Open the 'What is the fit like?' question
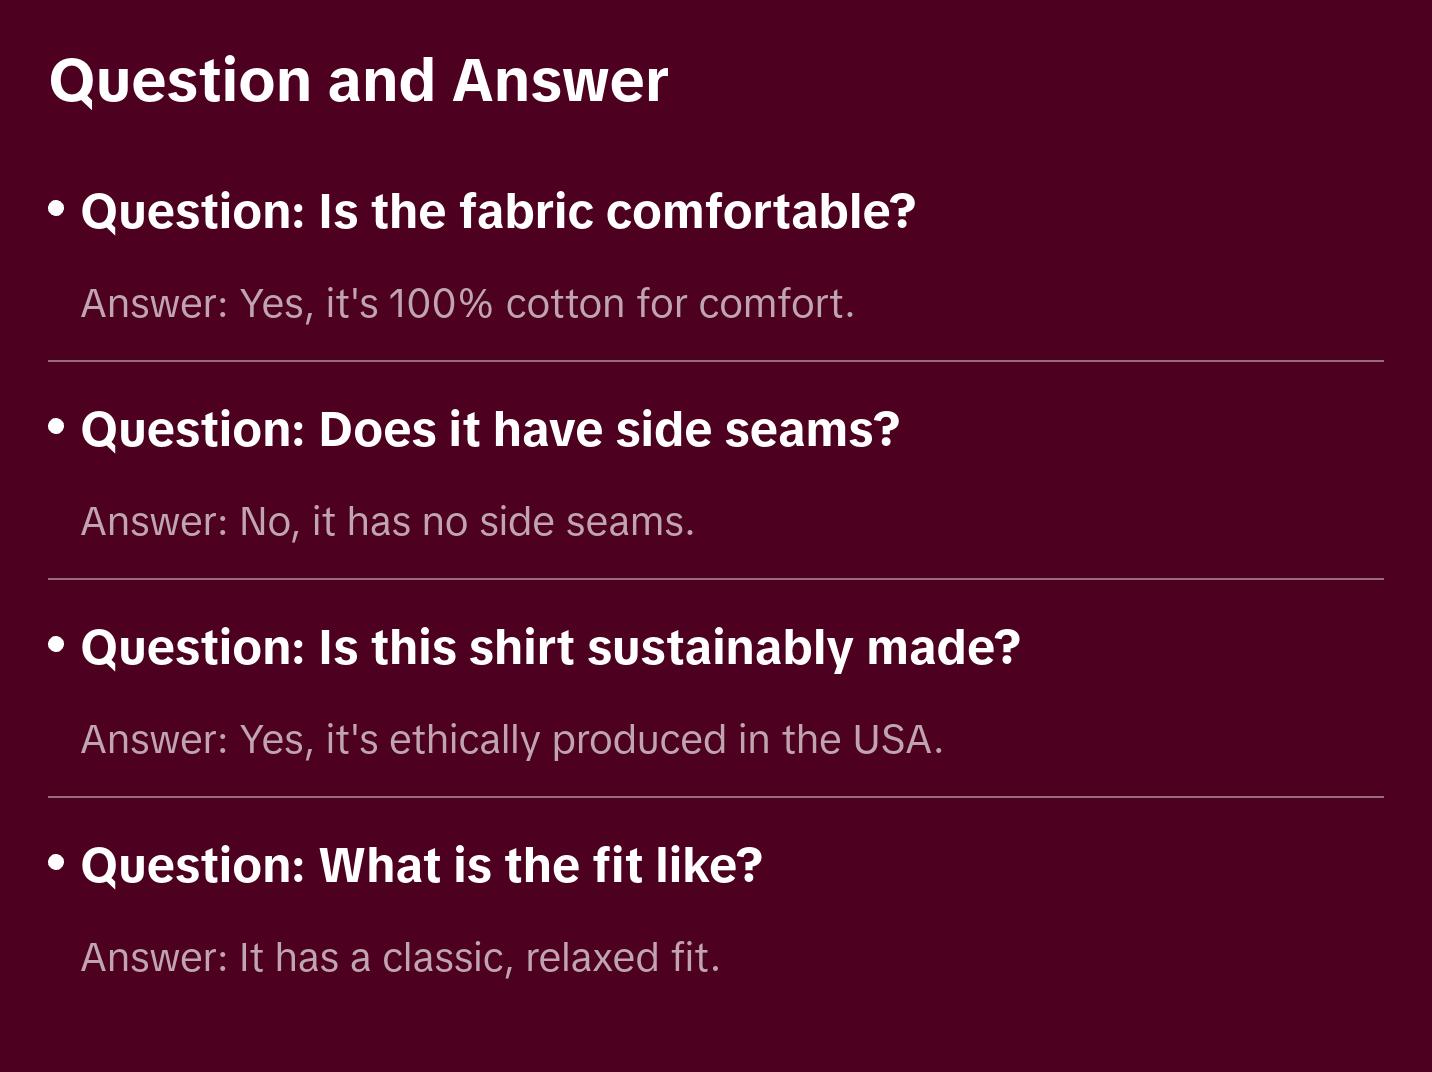1432x1072 pixels. pyautogui.click(x=421, y=866)
